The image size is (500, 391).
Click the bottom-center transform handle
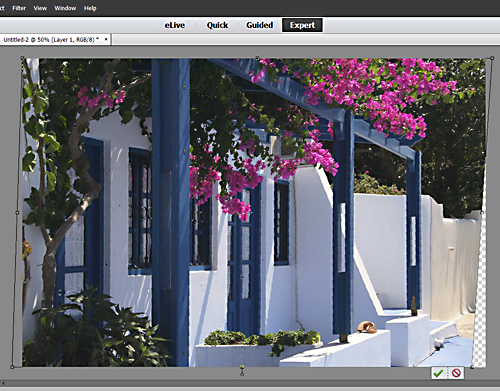(242, 367)
